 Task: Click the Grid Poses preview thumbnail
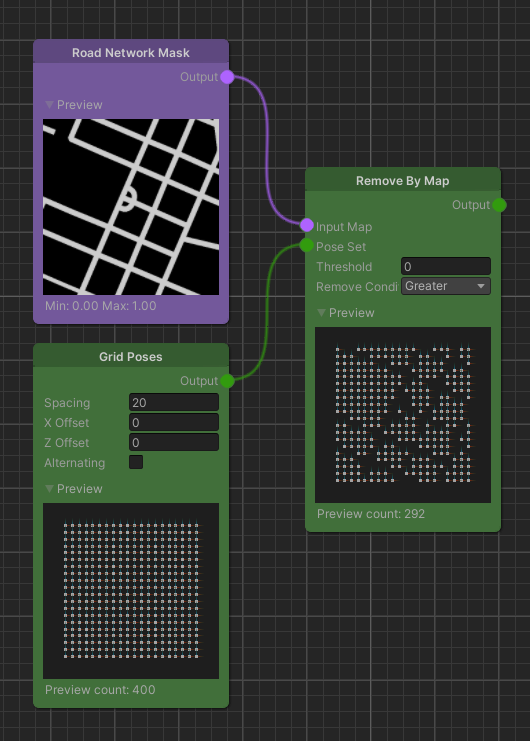[x=131, y=591]
